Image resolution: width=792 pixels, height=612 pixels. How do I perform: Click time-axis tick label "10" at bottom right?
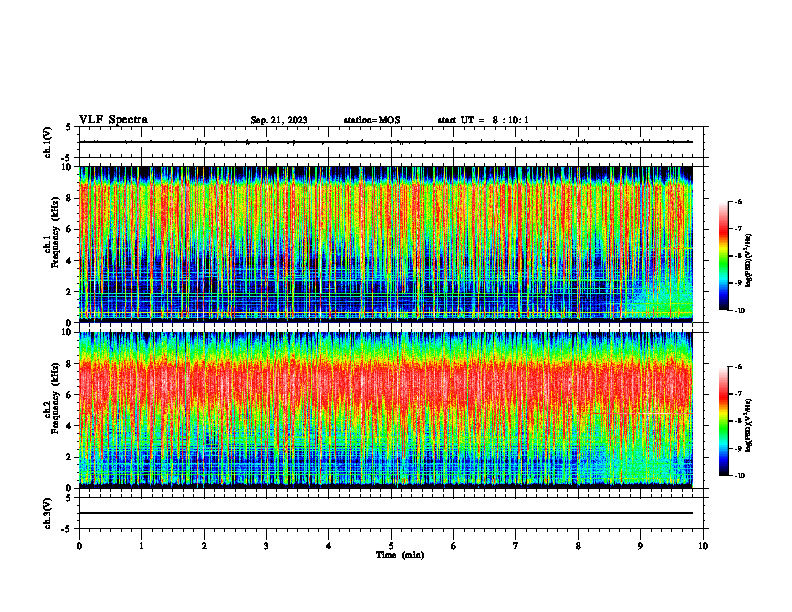(703, 546)
